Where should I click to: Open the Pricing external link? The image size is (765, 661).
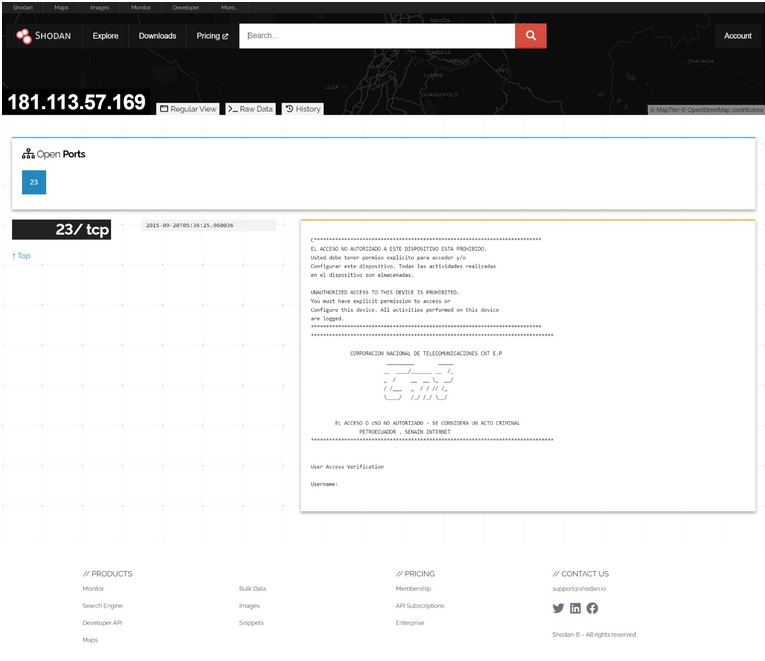(x=212, y=36)
